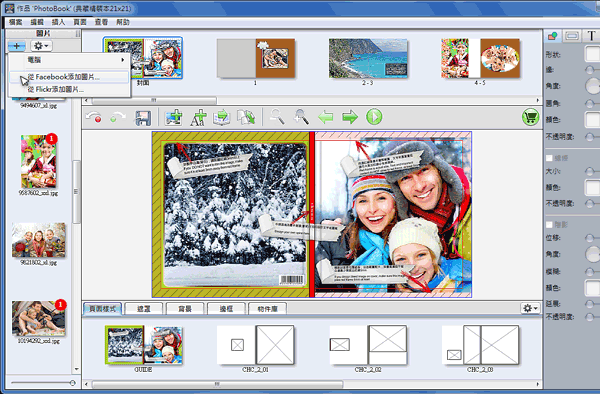Click the upper 角度 rotation dial
The image size is (600, 394).
(593, 86)
